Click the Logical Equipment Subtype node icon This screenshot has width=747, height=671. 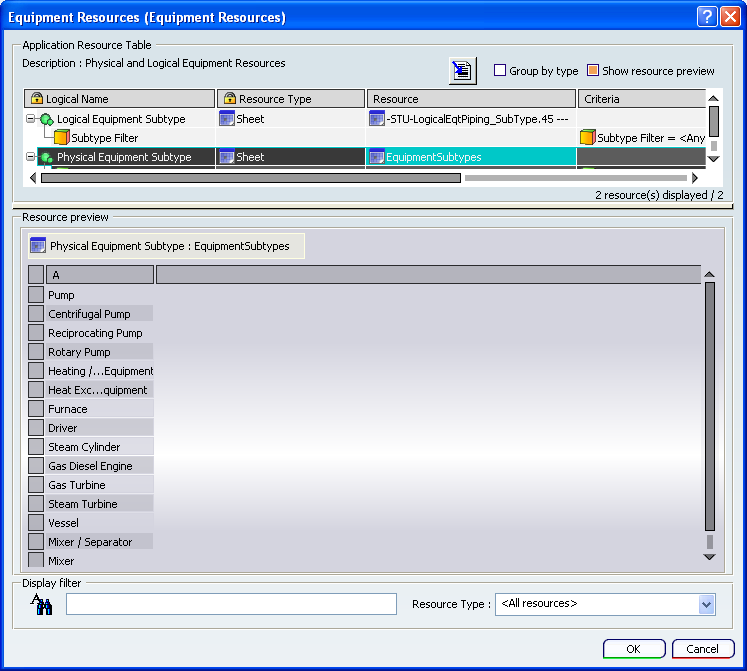pyautogui.click(x=47, y=119)
